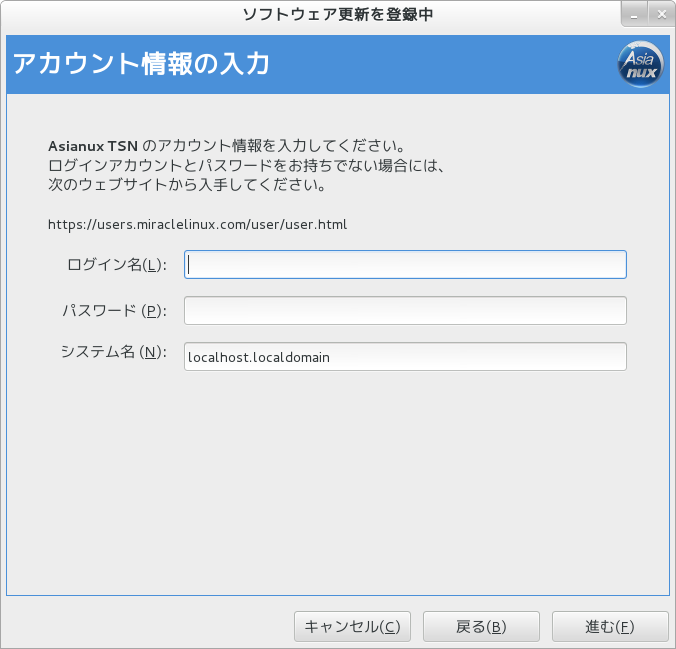Screen dimensions: 676x649
Task: Proceed using the 進む(F) button
Action: (610, 627)
